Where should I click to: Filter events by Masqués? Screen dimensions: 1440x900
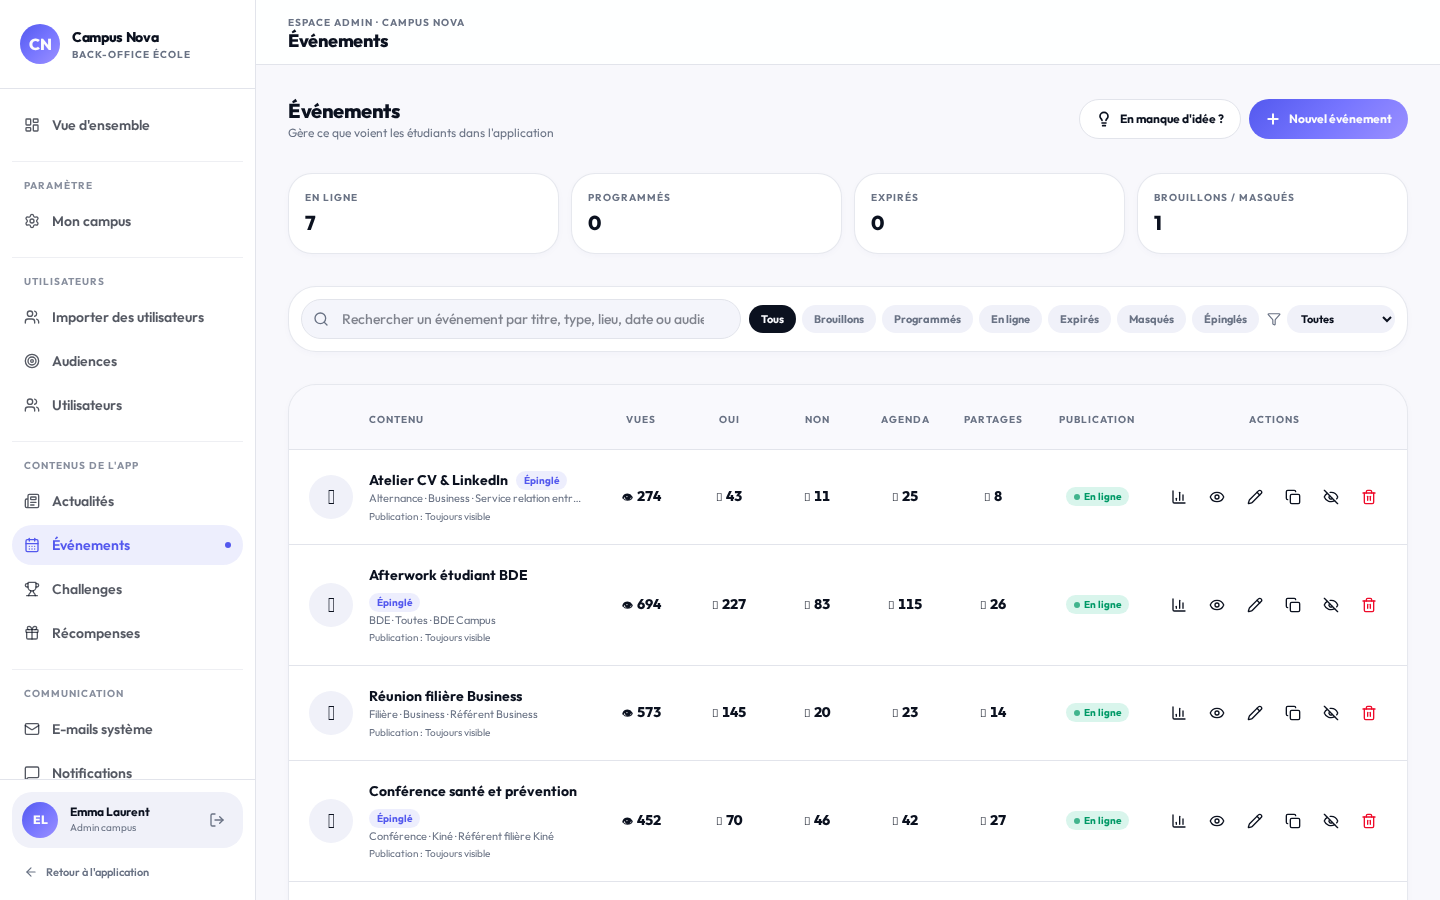point(1151,319)
